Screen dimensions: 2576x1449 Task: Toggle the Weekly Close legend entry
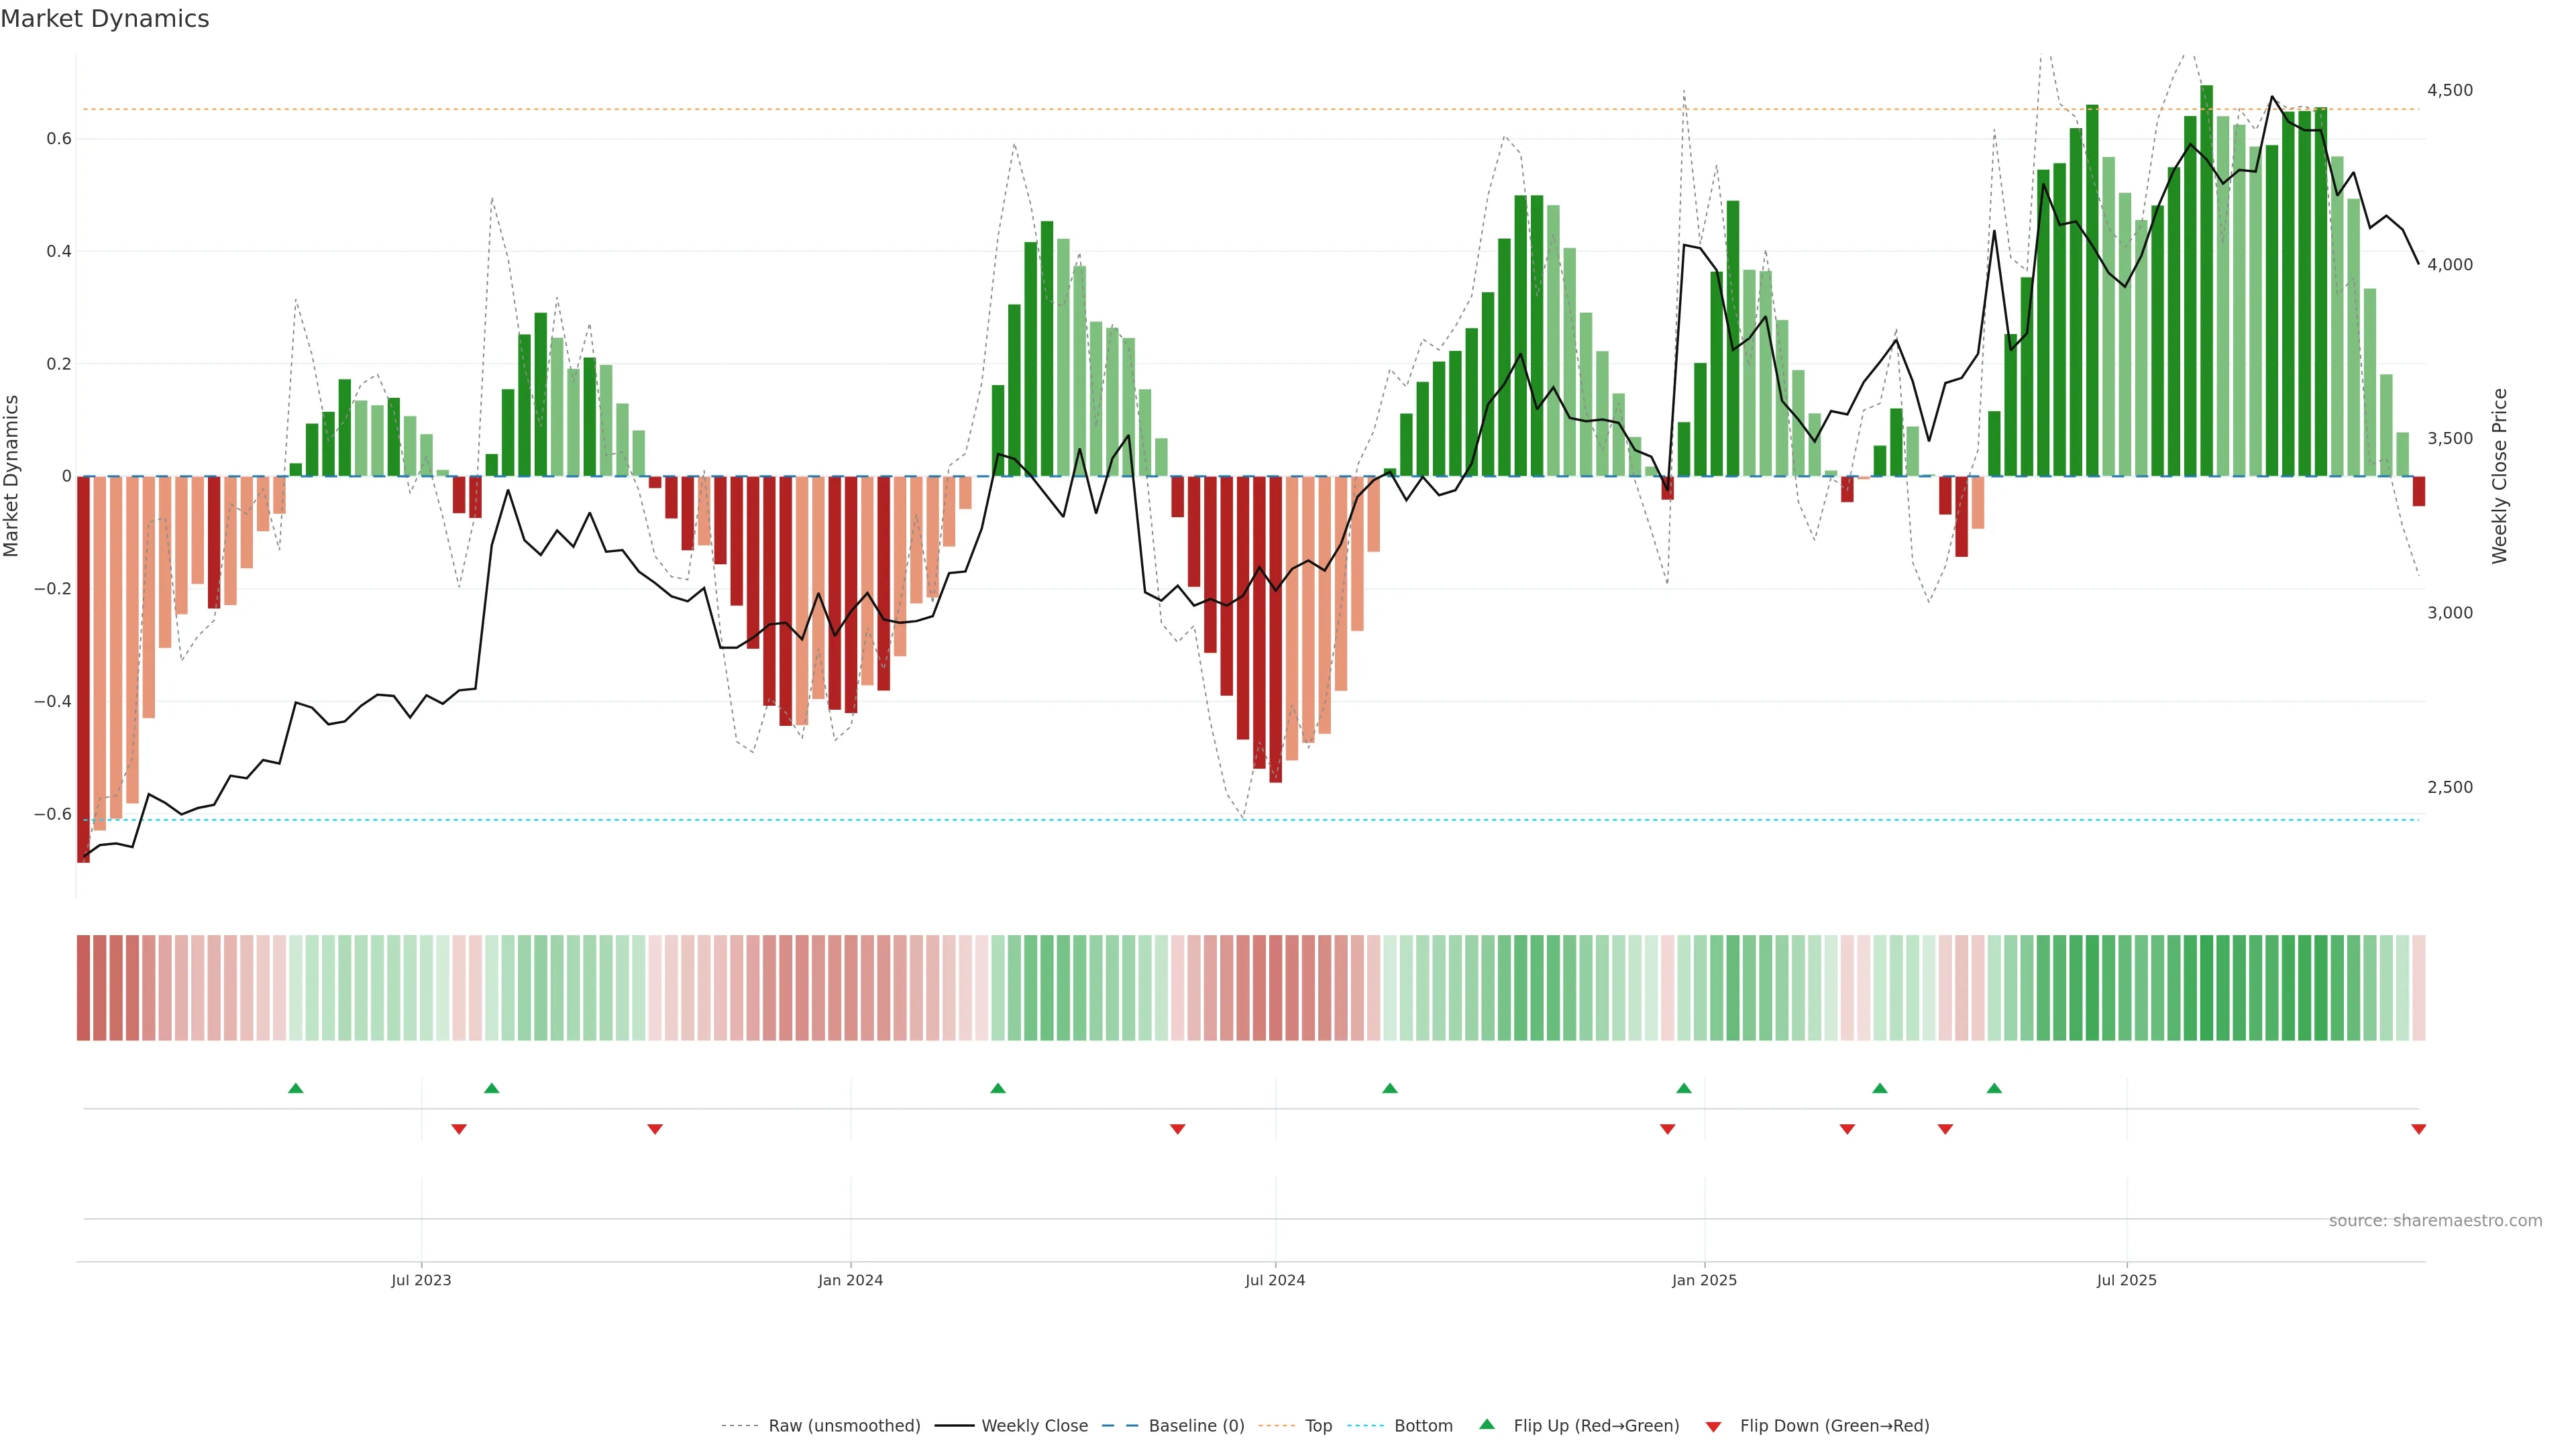click(1034, 1426)
